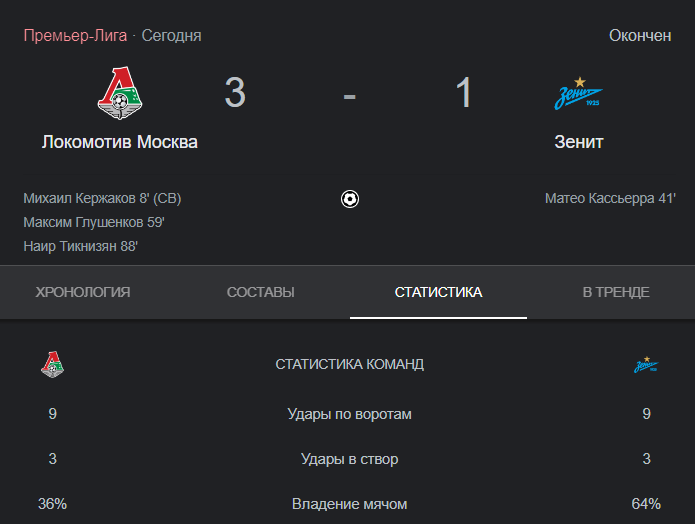
Task: Click the Зенит team name
Action: [x=579, y=142]
